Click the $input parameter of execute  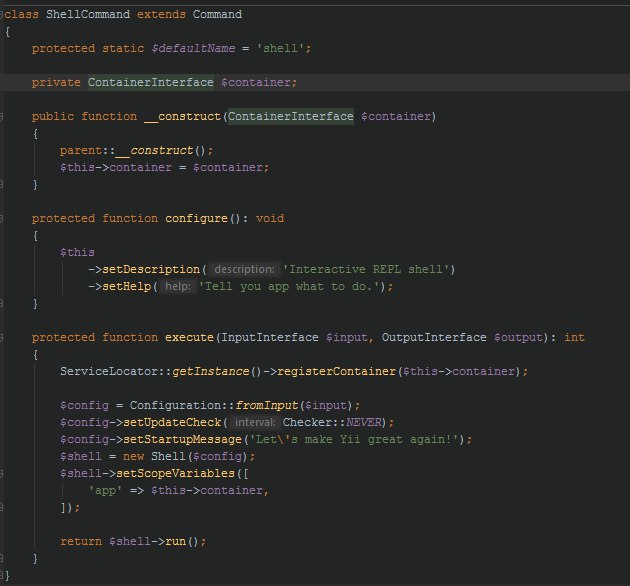(x=346, y=338)
